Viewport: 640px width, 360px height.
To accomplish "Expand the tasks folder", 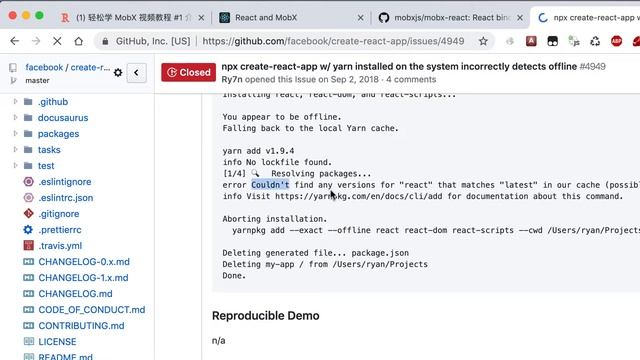I will (x=16, y=149).
